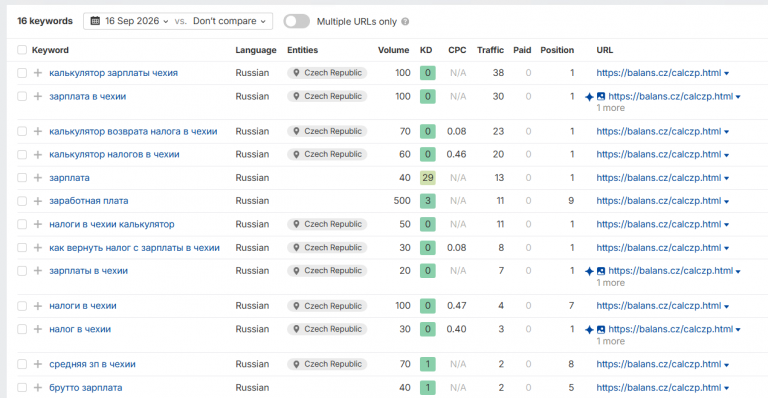
Task: Click Czech Republic entity tag for налоги в чехии
Action: click(327, 306)
